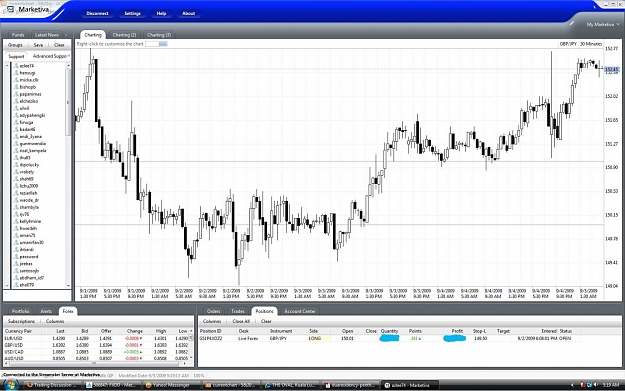Click the user icon beside bishopb
The height and width of the screenshot is (391, 625).
click(x=16, y=87)
